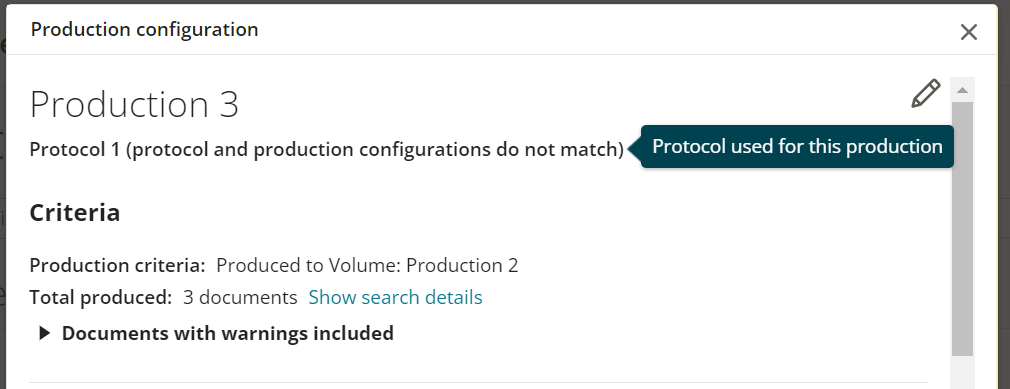This screenshot has height=389, width=1010.
Task: Click the Protocol used for this production tooltip
Action: [797, 146]
